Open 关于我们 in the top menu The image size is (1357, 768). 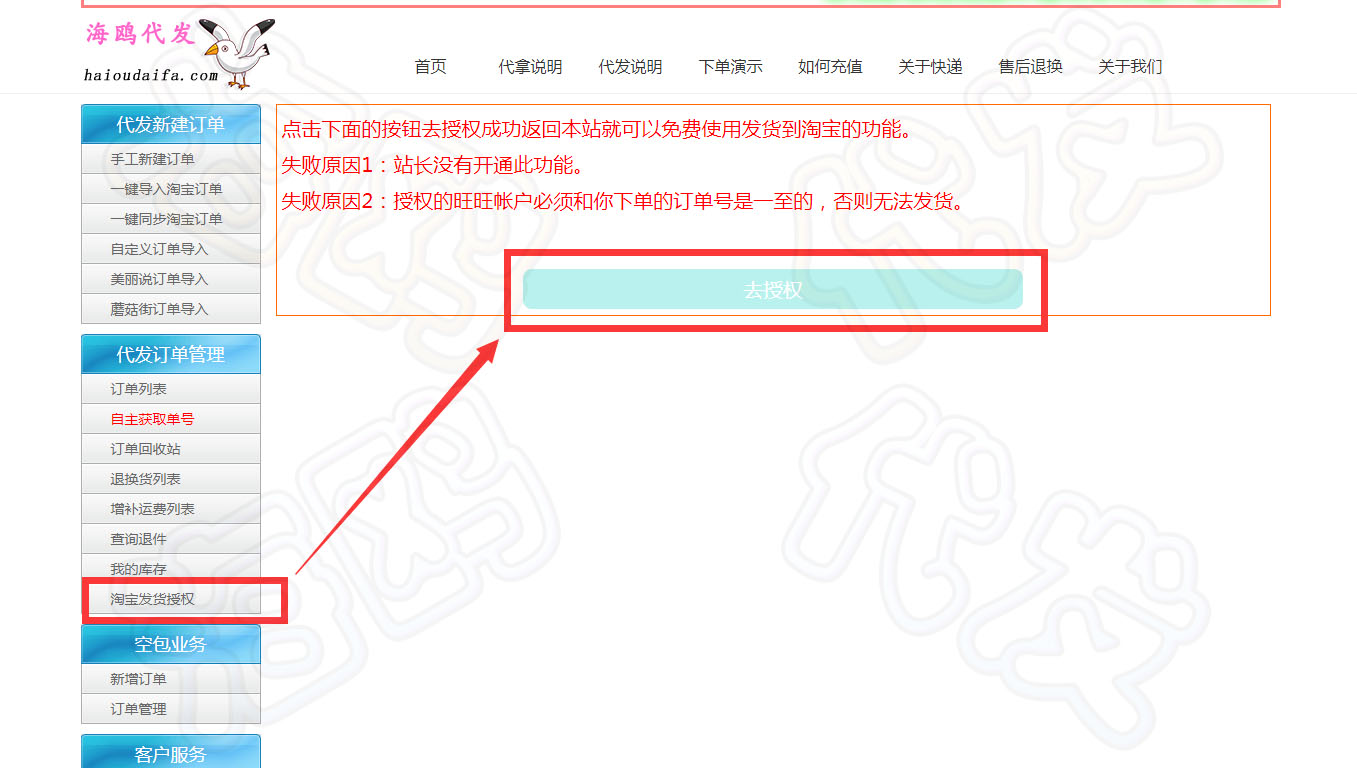click(1130, 67)
